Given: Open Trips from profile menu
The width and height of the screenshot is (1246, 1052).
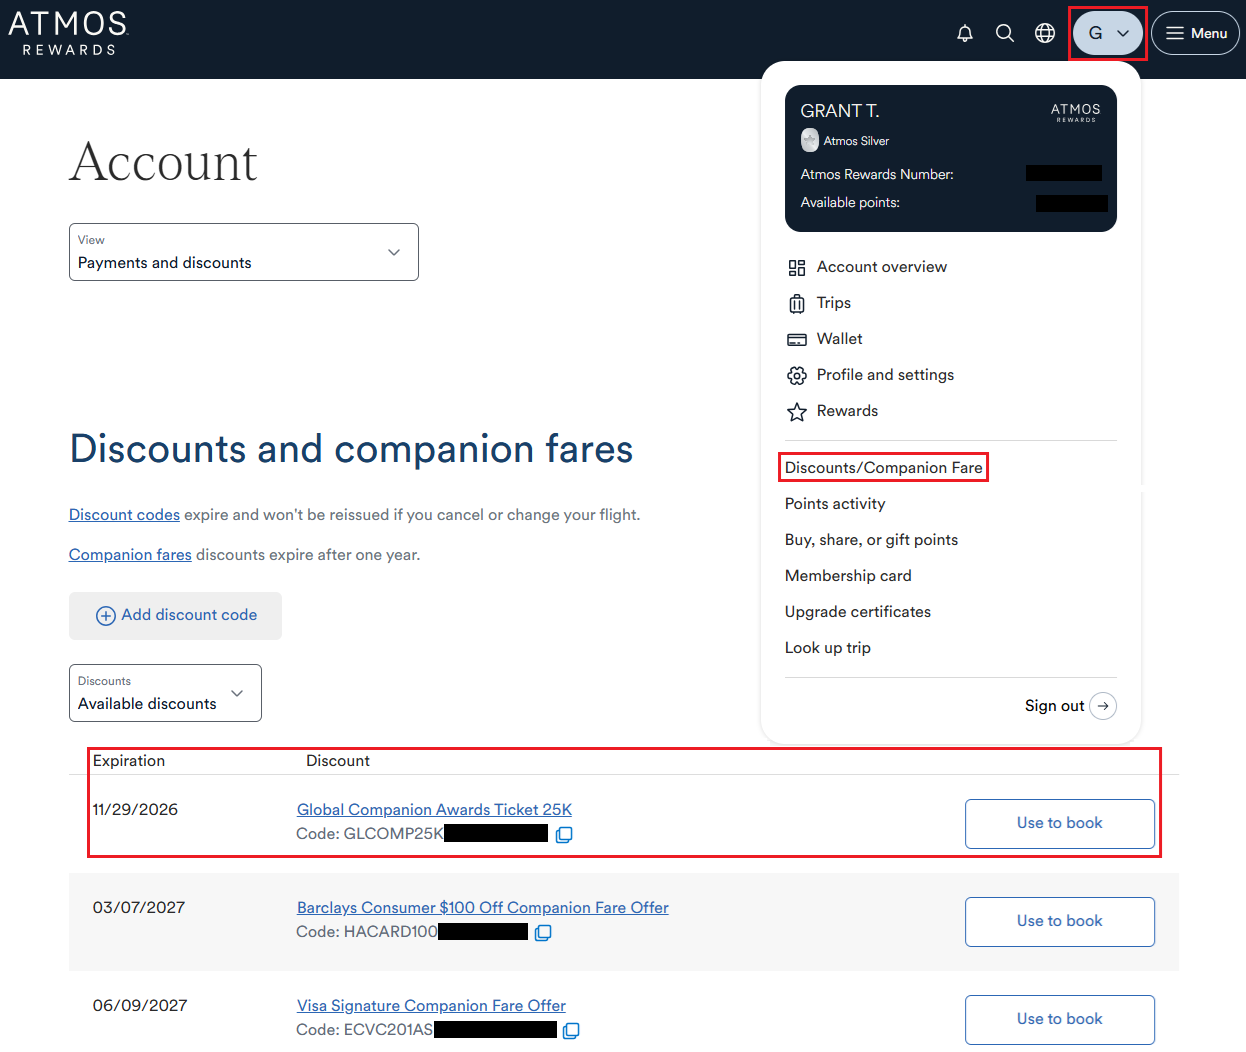Looking at the screenshot, I should click(834, 303).
